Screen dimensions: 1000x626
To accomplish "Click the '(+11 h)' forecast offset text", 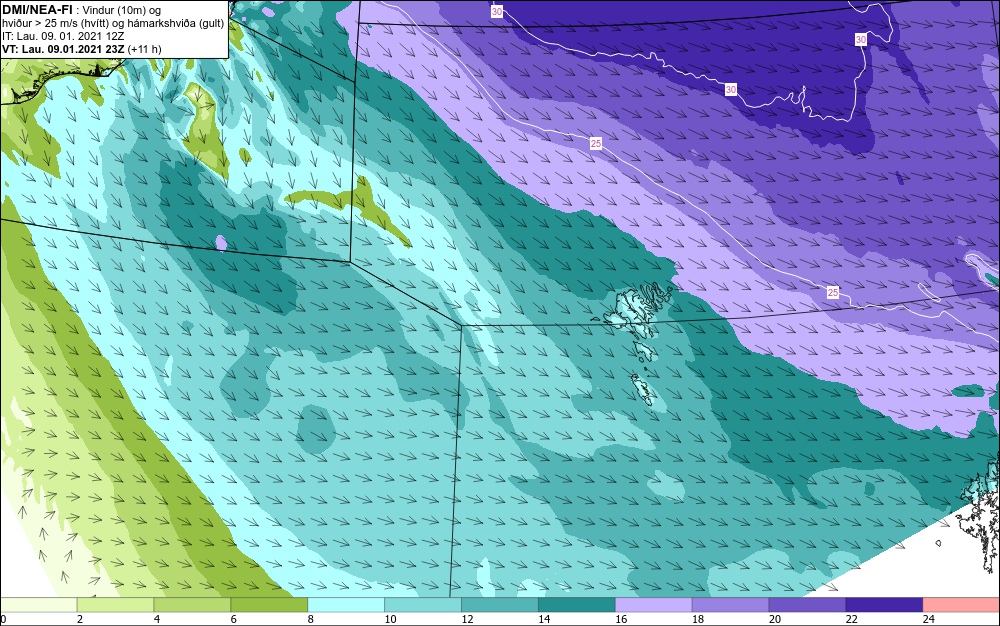I will (145, 49).
